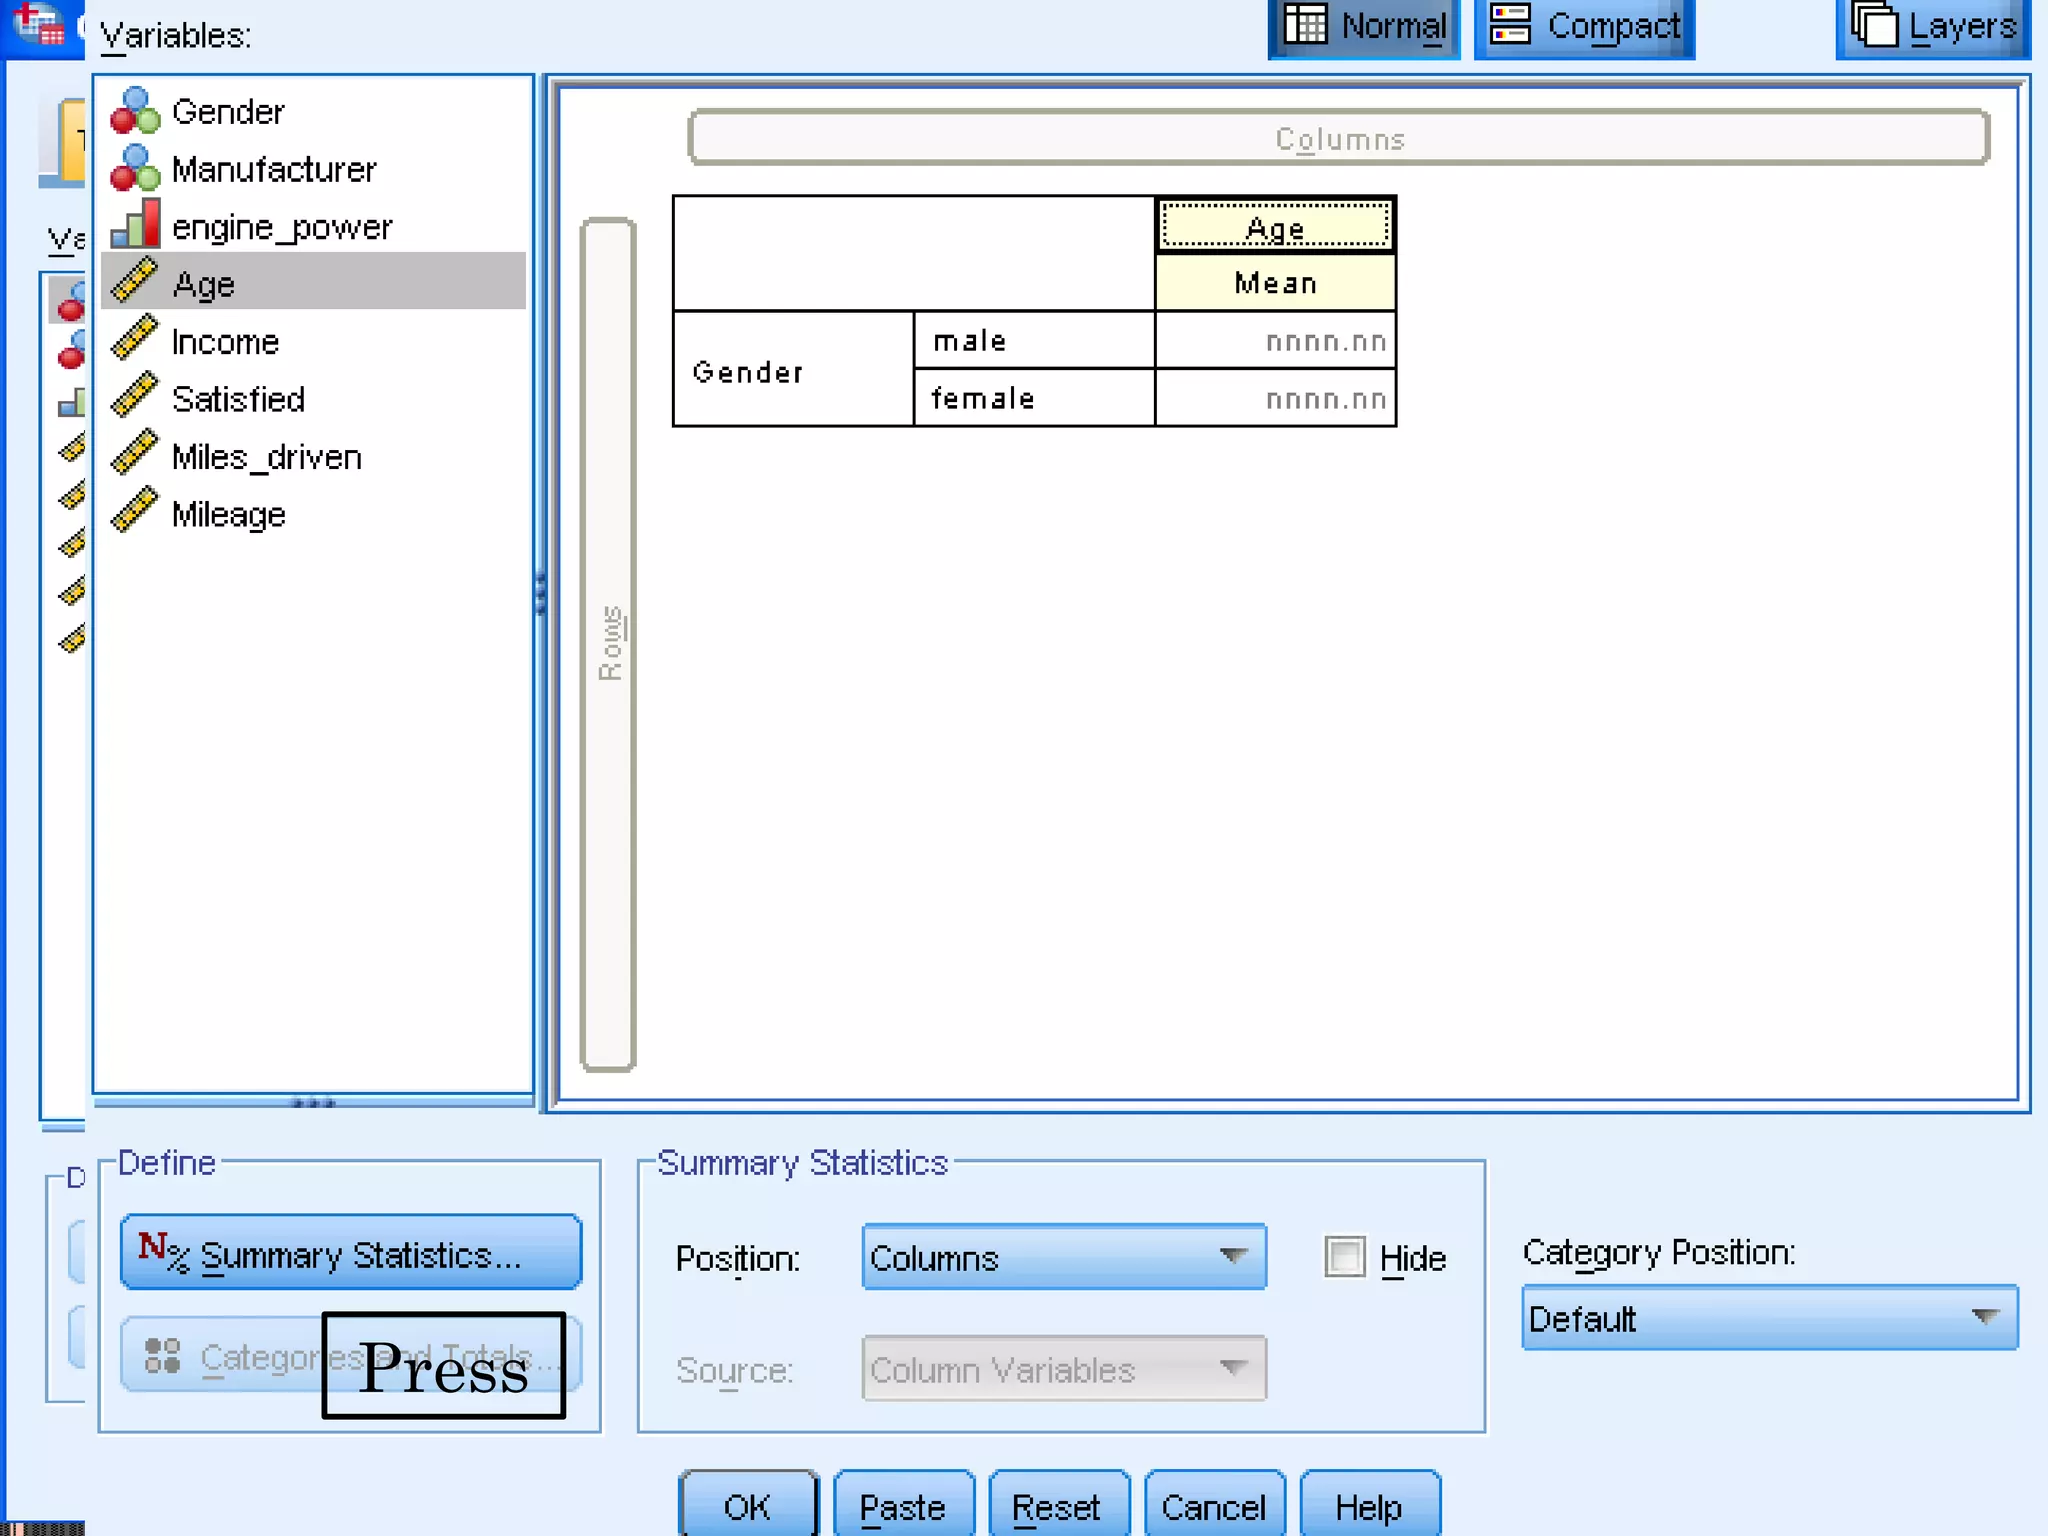Click the OK button
Screen dimensions: 2048x1536
748,1506
